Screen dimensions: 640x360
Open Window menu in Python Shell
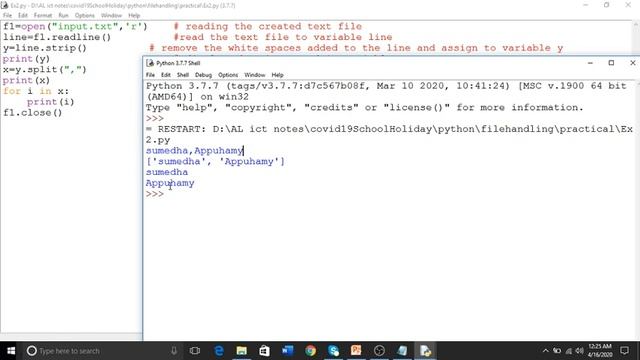[x=255, y=75]
